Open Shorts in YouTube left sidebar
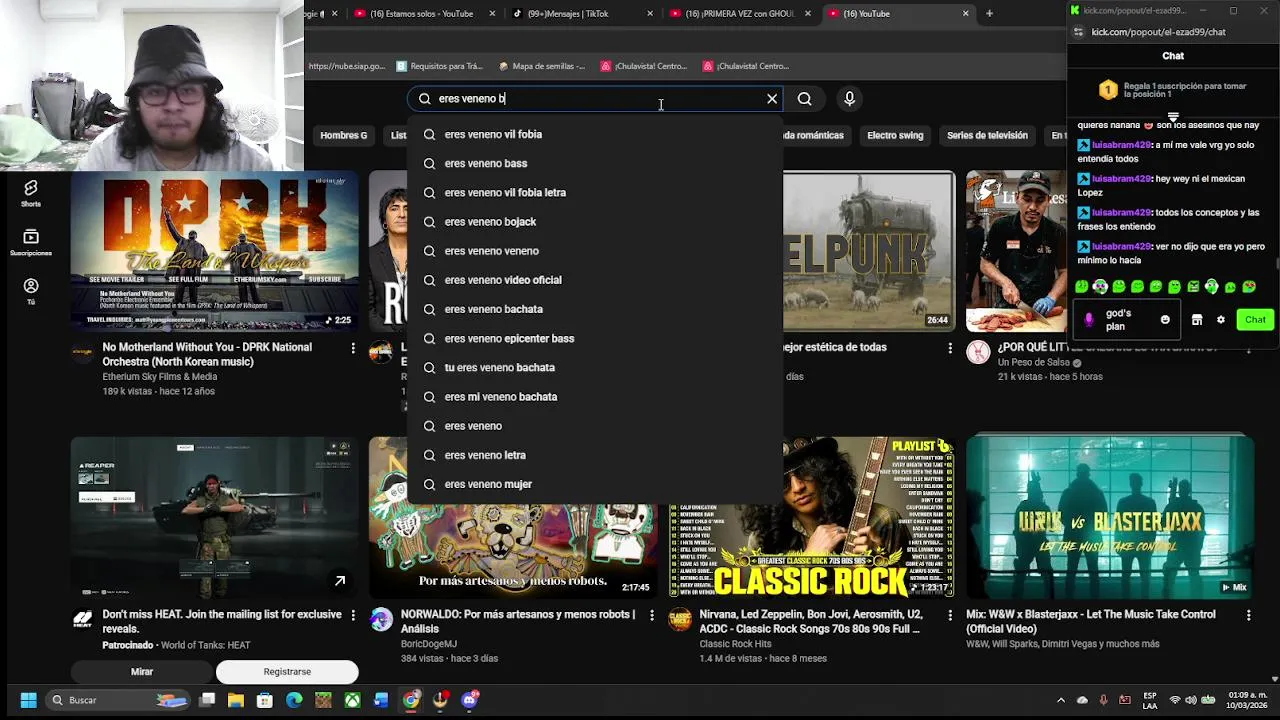This screenshot has width=1280, height=720. [x=31, y=193]
